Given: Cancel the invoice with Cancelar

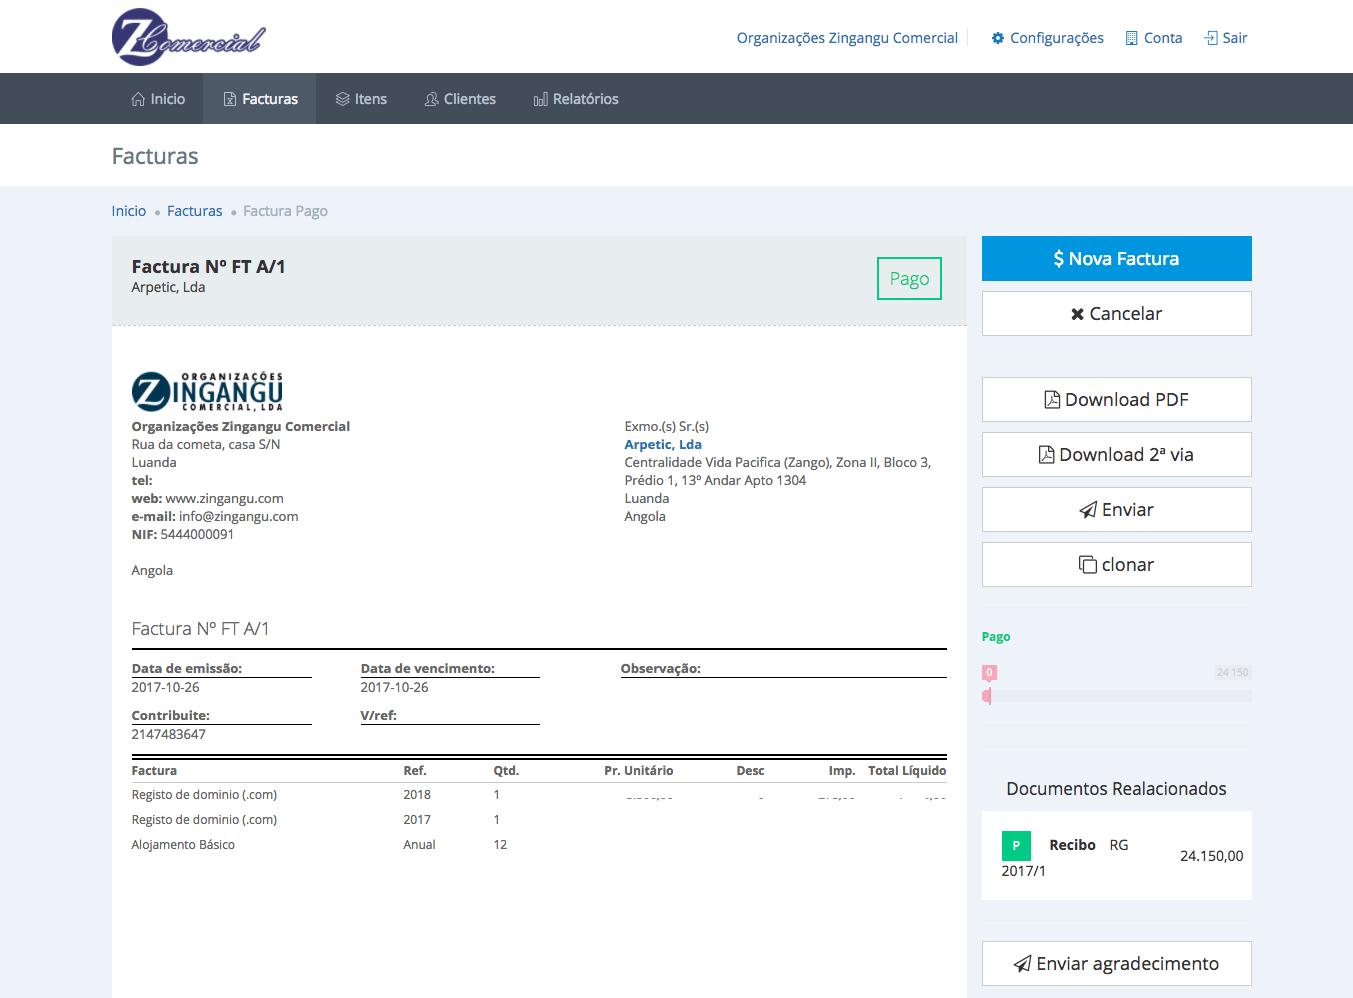Looking at the screenshot, I should (x=1116, y=314).
